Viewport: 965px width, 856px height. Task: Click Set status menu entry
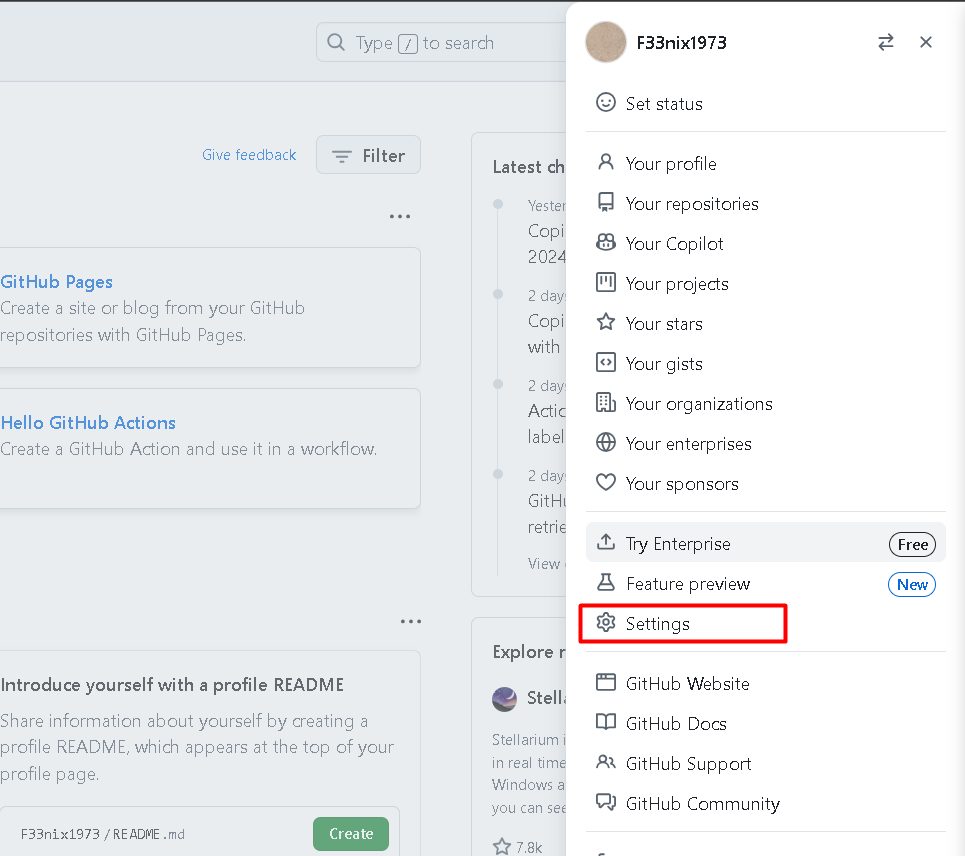click(x=766, y=103)
